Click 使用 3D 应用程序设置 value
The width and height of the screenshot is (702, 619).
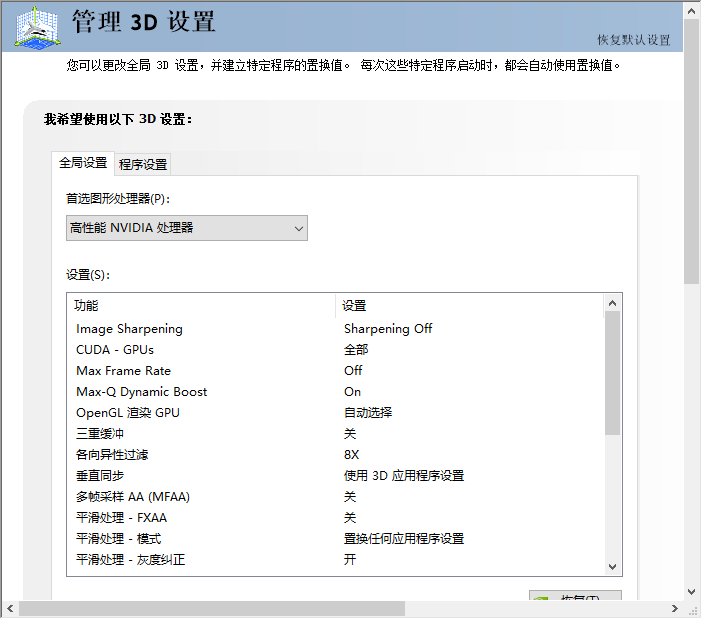[404, 476]
